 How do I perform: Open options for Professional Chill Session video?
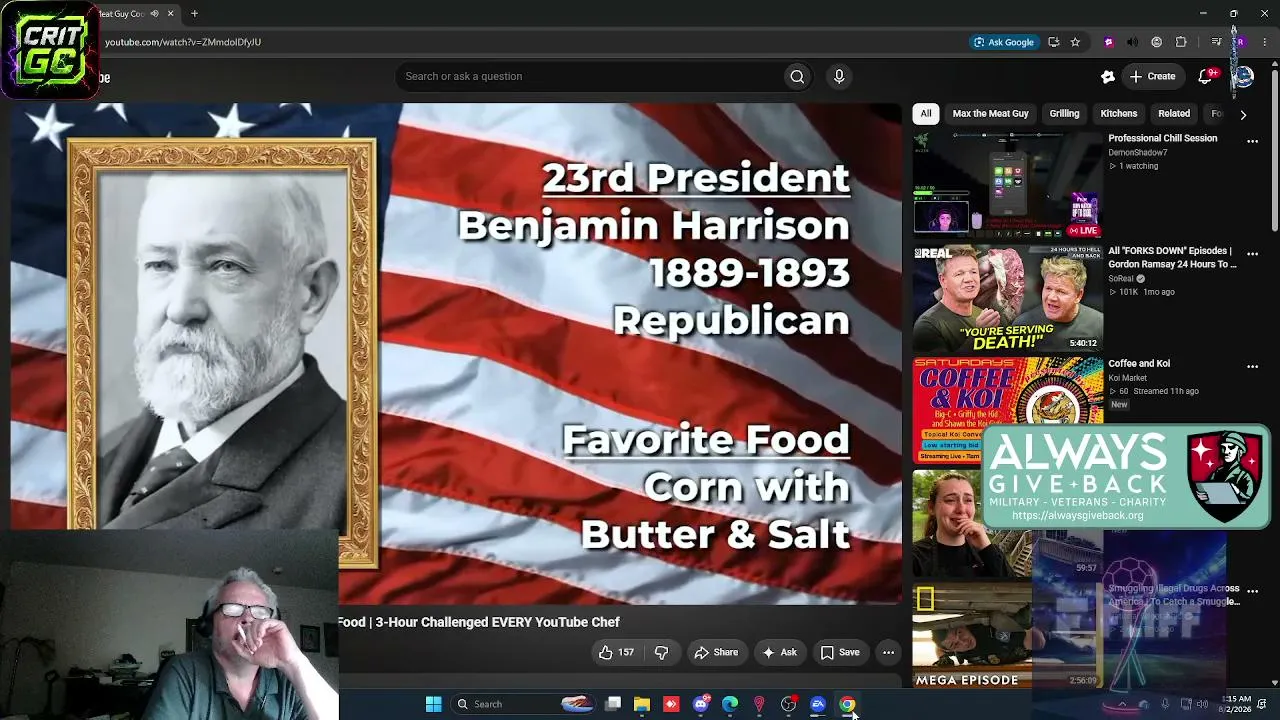coord(1252,141)
